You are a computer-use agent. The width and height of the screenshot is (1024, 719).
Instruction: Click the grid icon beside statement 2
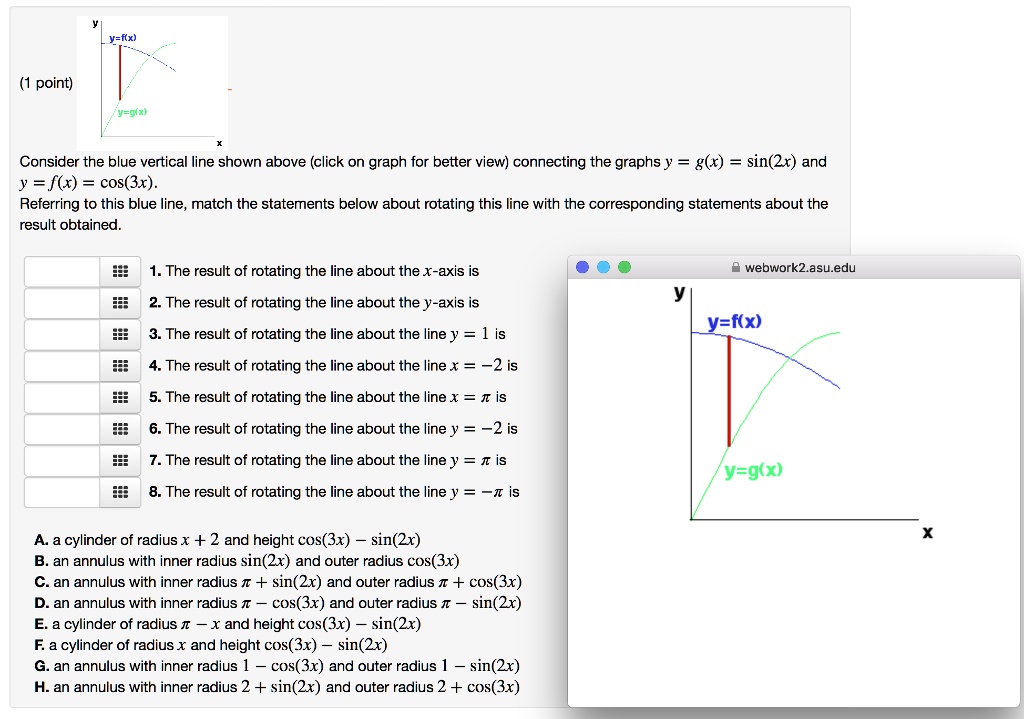pyautogui.click(x=120, y=303)
